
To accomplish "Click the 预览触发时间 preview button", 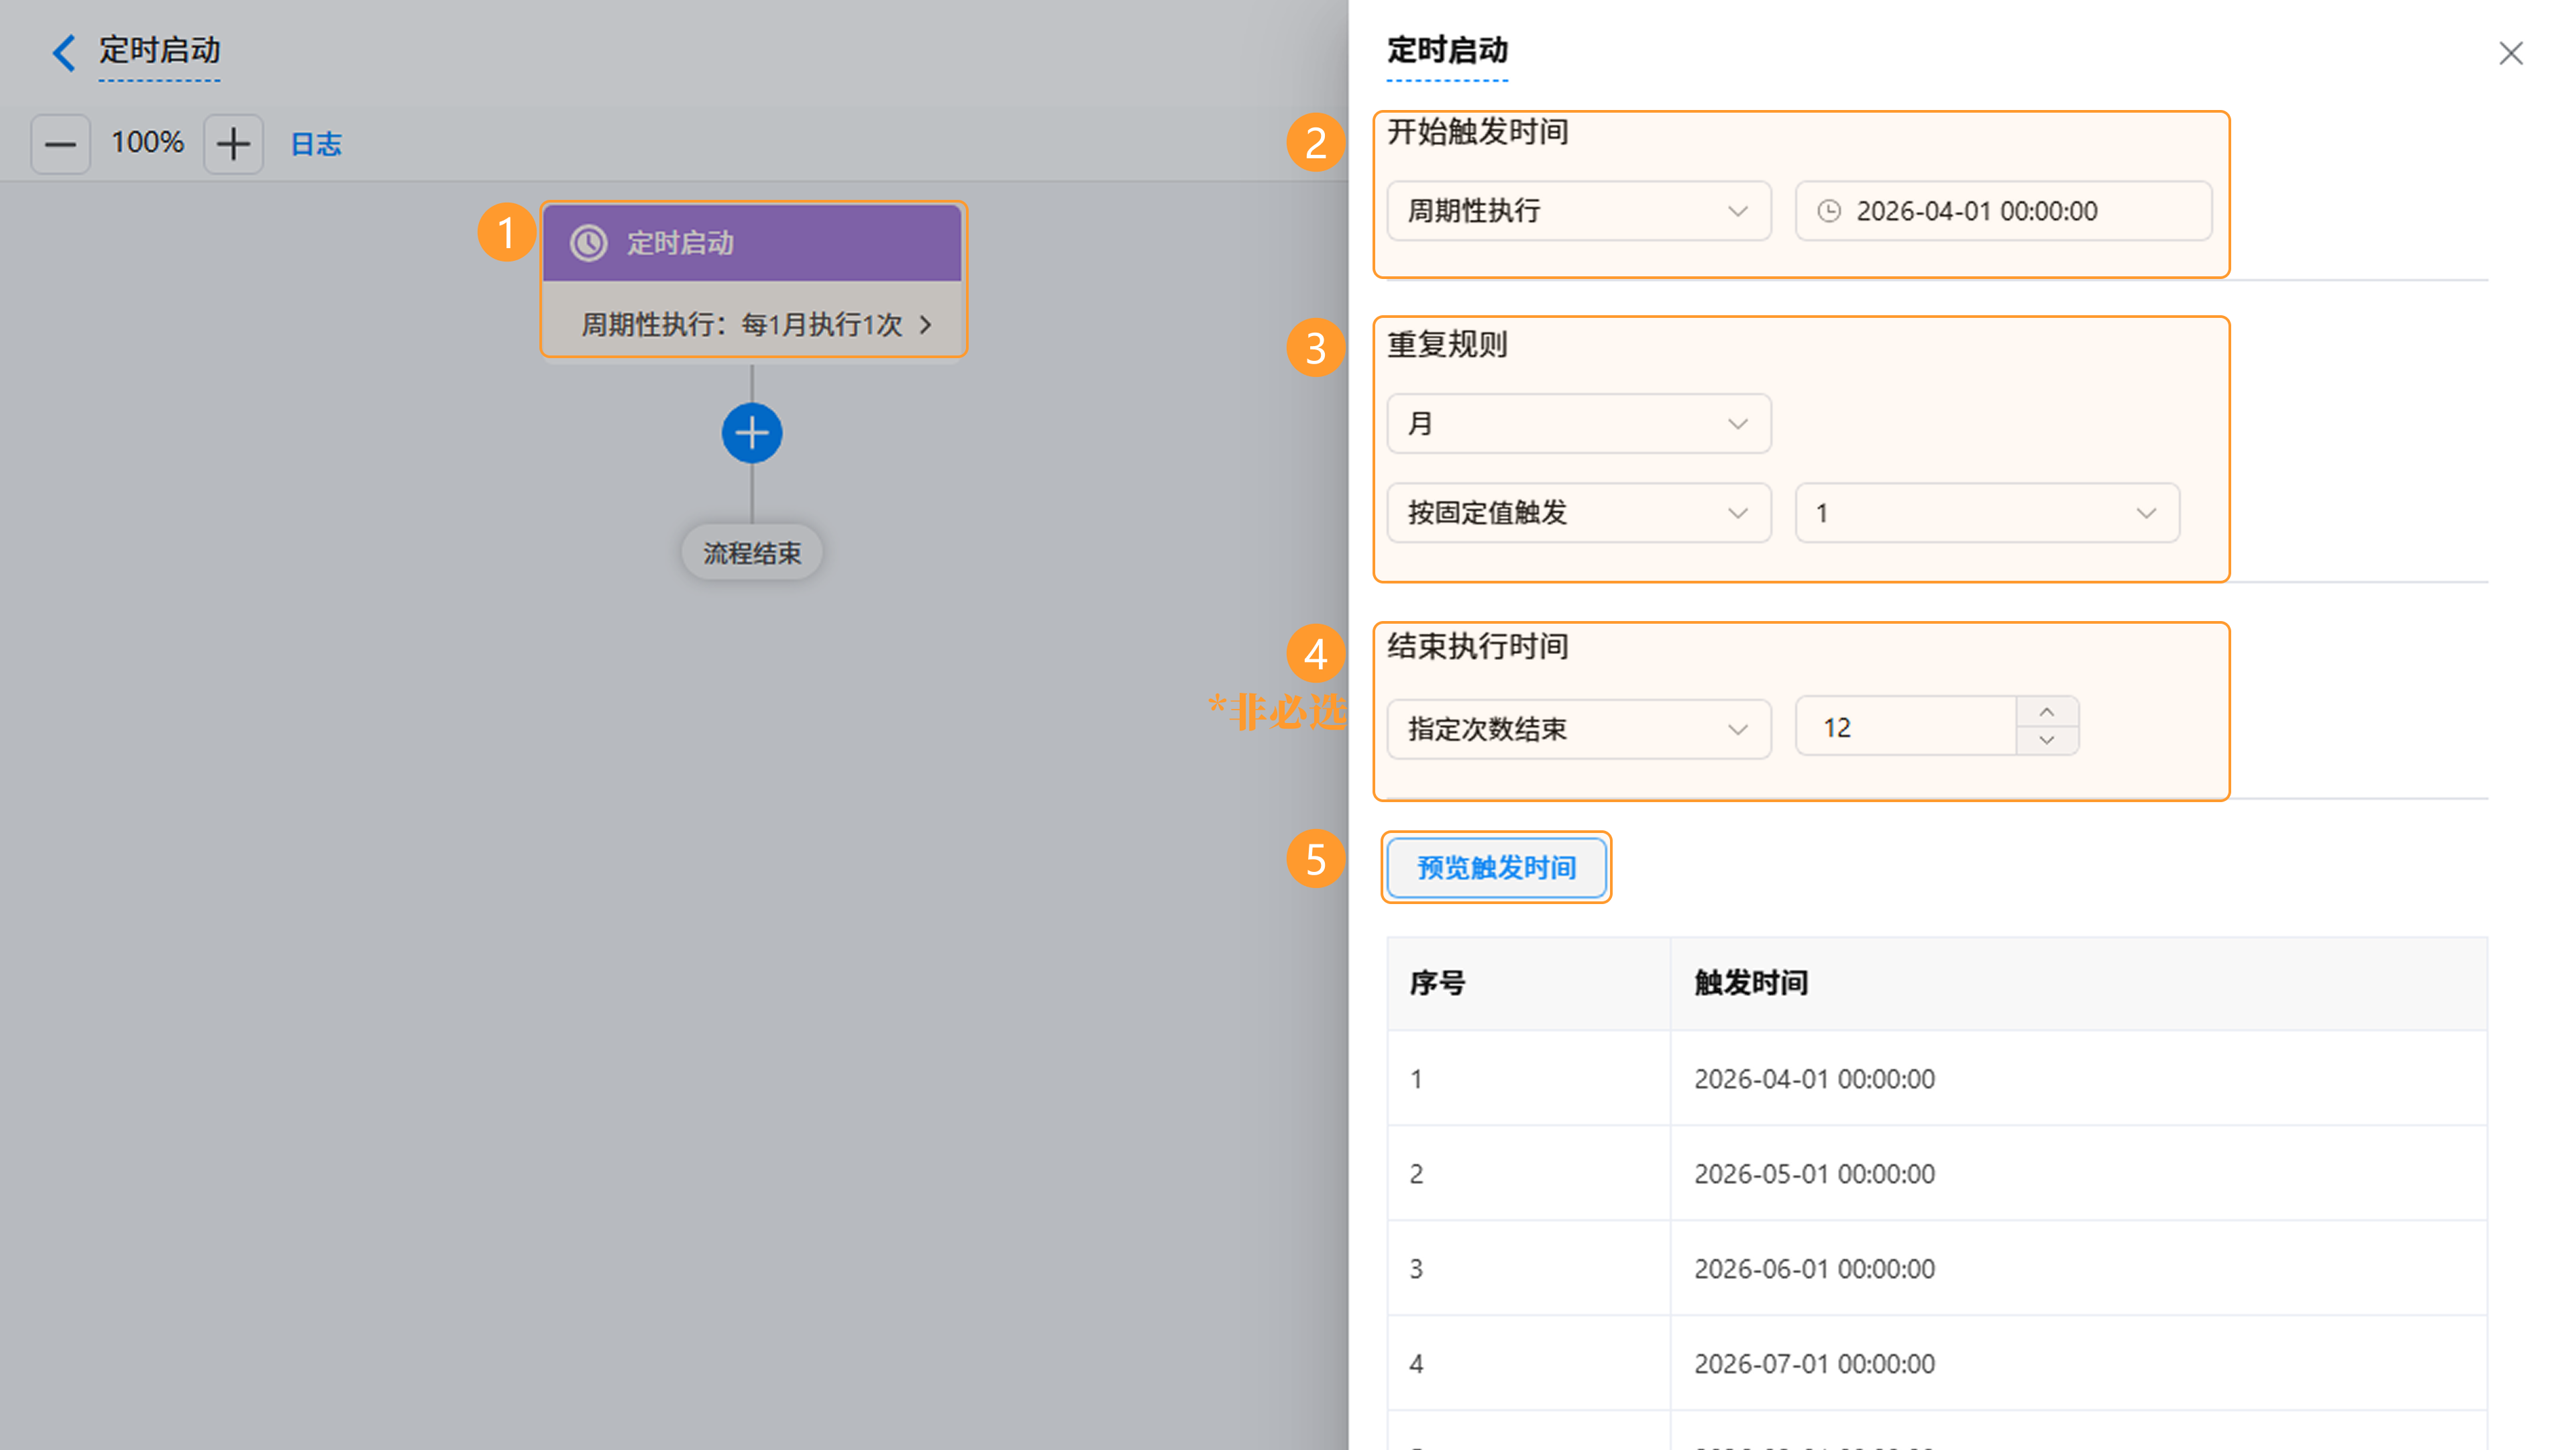I will click(x=1497, y=868).
